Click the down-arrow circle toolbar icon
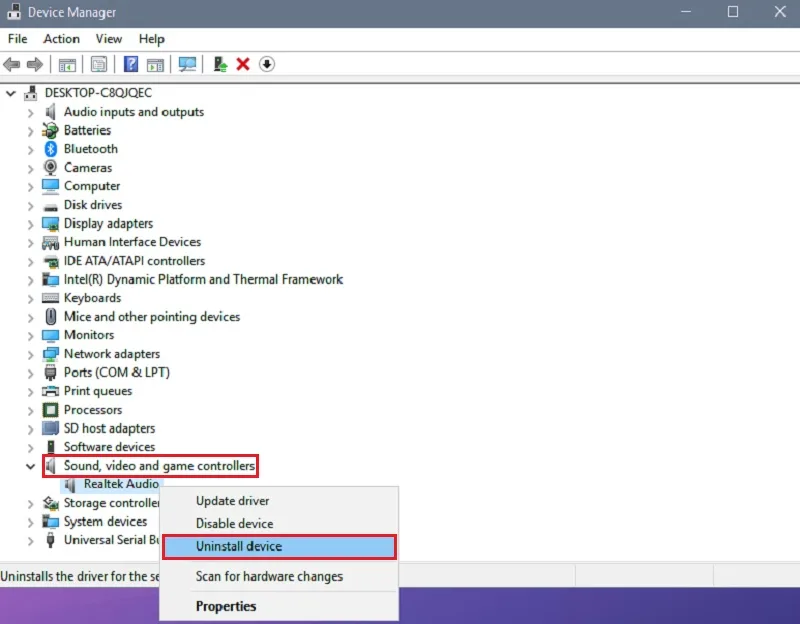800x624 pixels. pyautogui.click(x=267, y=65)
